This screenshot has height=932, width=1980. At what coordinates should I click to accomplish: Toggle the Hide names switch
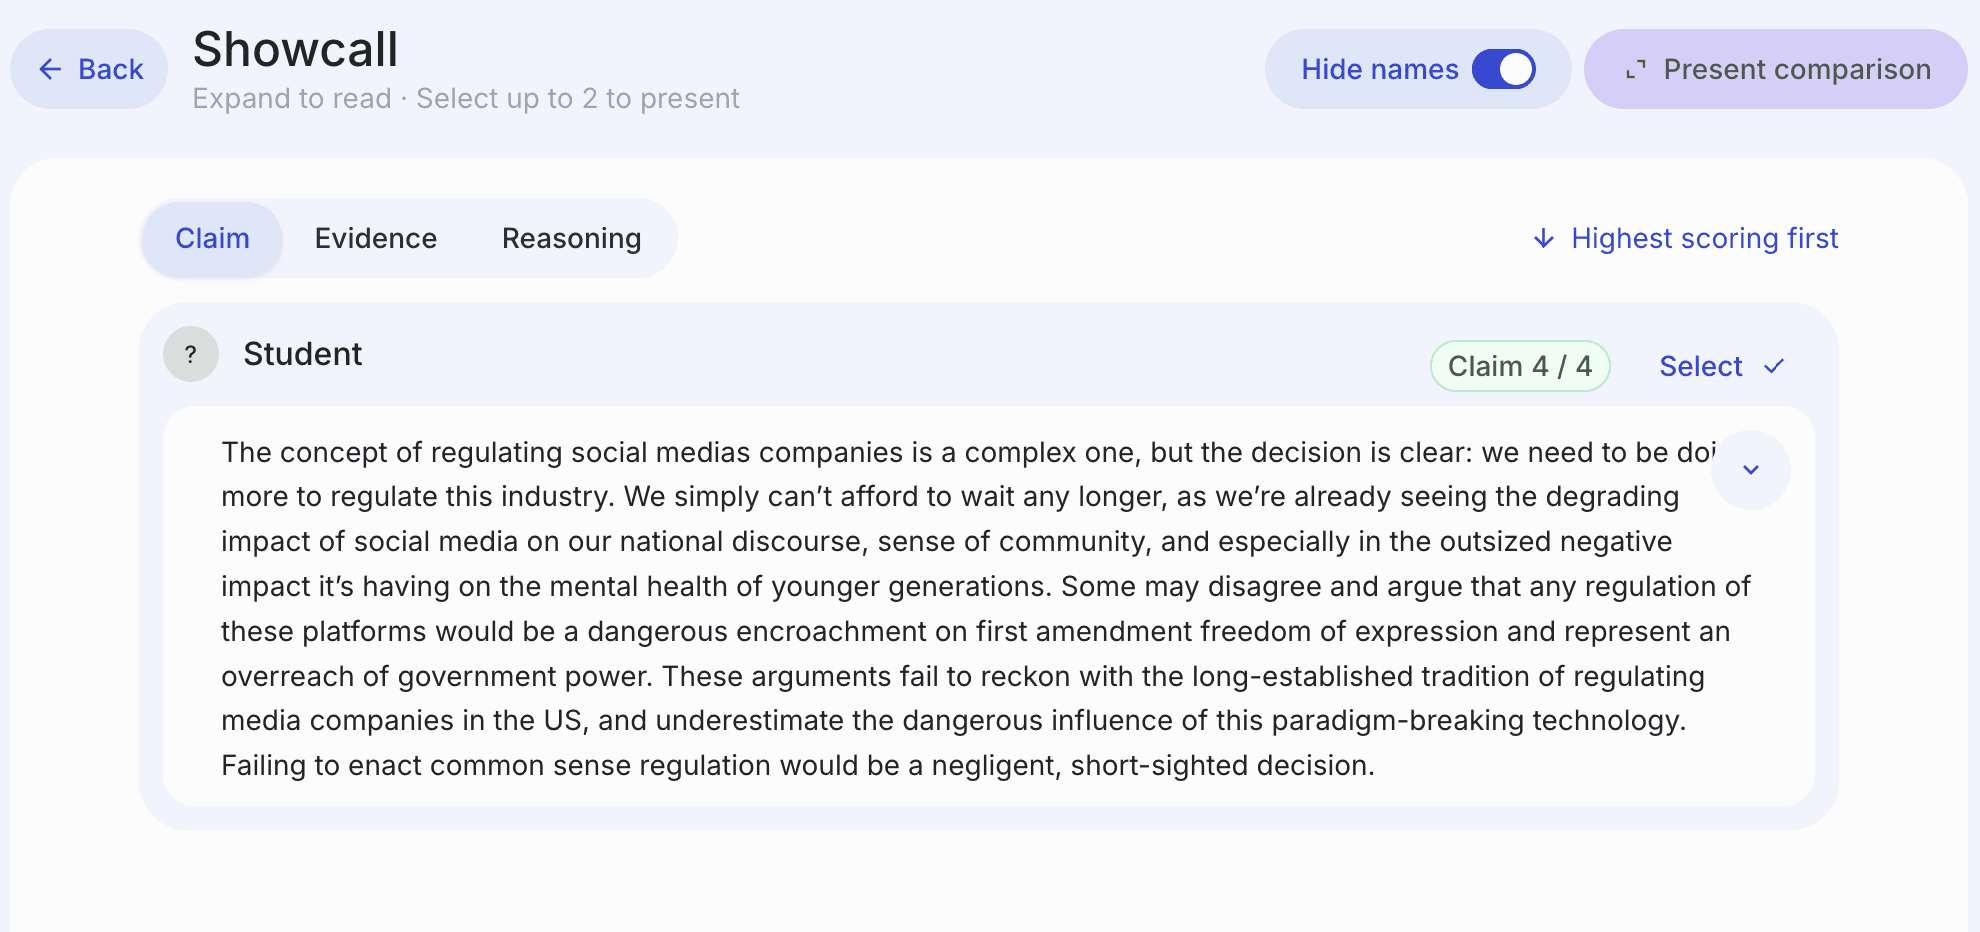click(1503, 69)
